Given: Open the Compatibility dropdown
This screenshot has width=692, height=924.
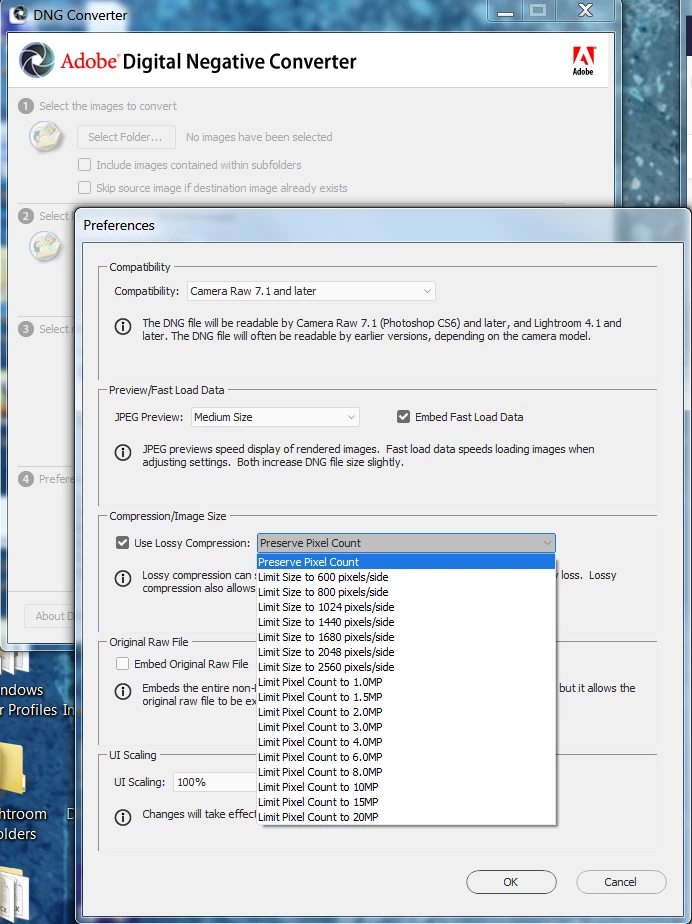Looking at the screenshot, I should (311, 291).
